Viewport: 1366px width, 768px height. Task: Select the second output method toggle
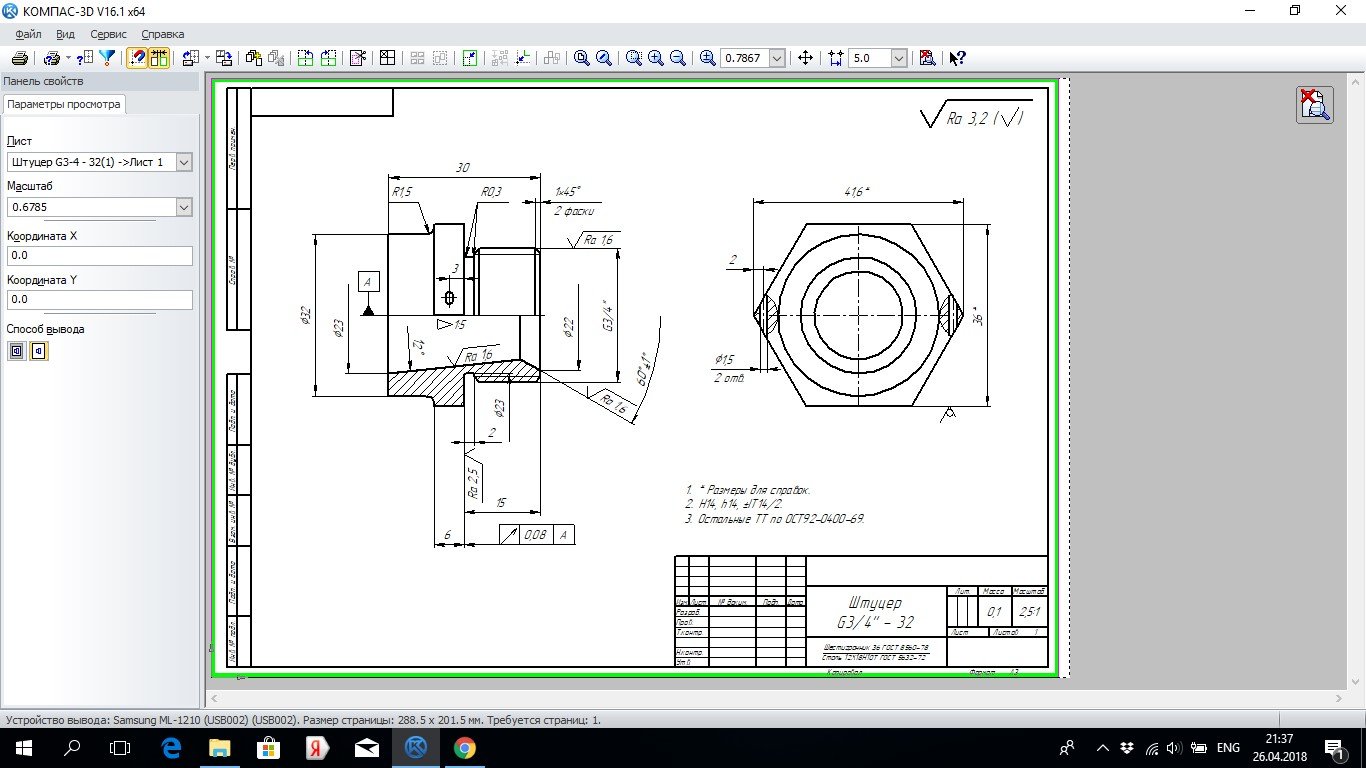click(x=39, y=351)
